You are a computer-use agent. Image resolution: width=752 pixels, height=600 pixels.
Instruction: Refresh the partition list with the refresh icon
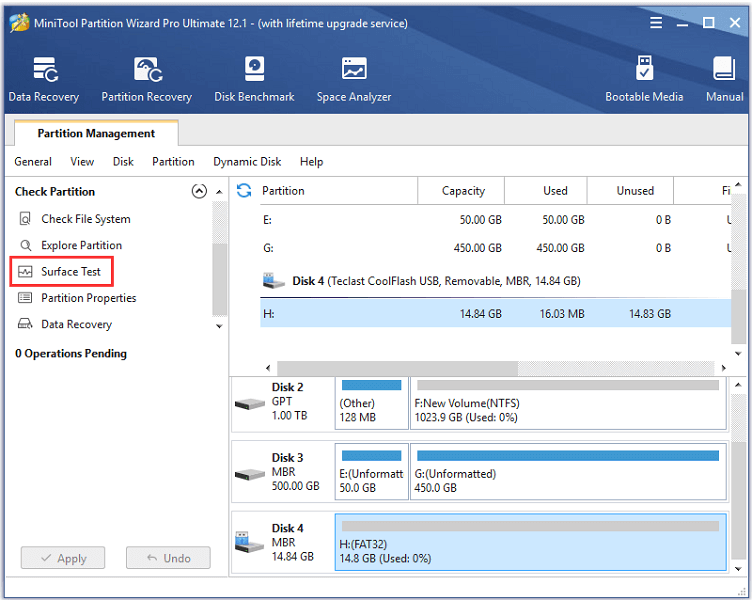coord(244,190)
